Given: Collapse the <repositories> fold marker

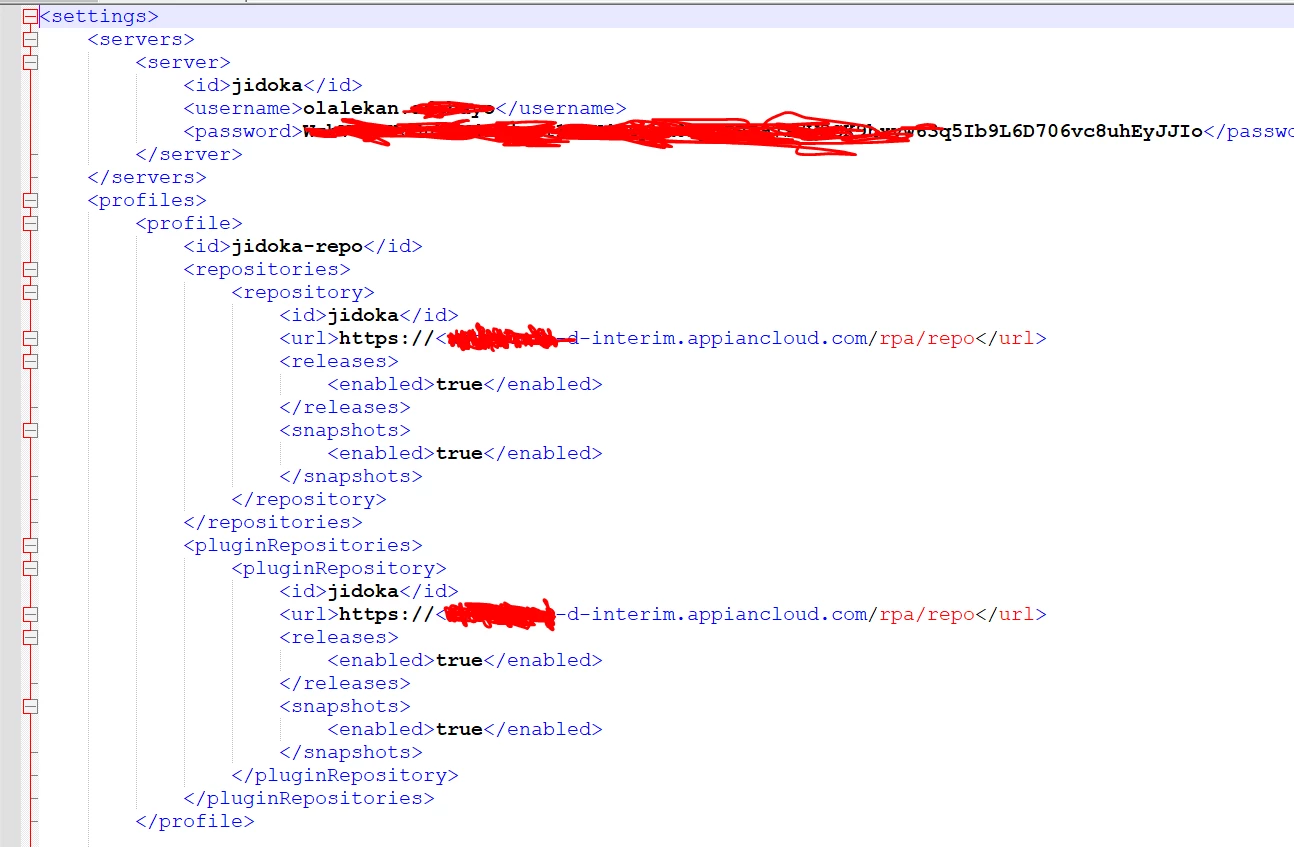Looking at the screenshot, I should [30, 269].
